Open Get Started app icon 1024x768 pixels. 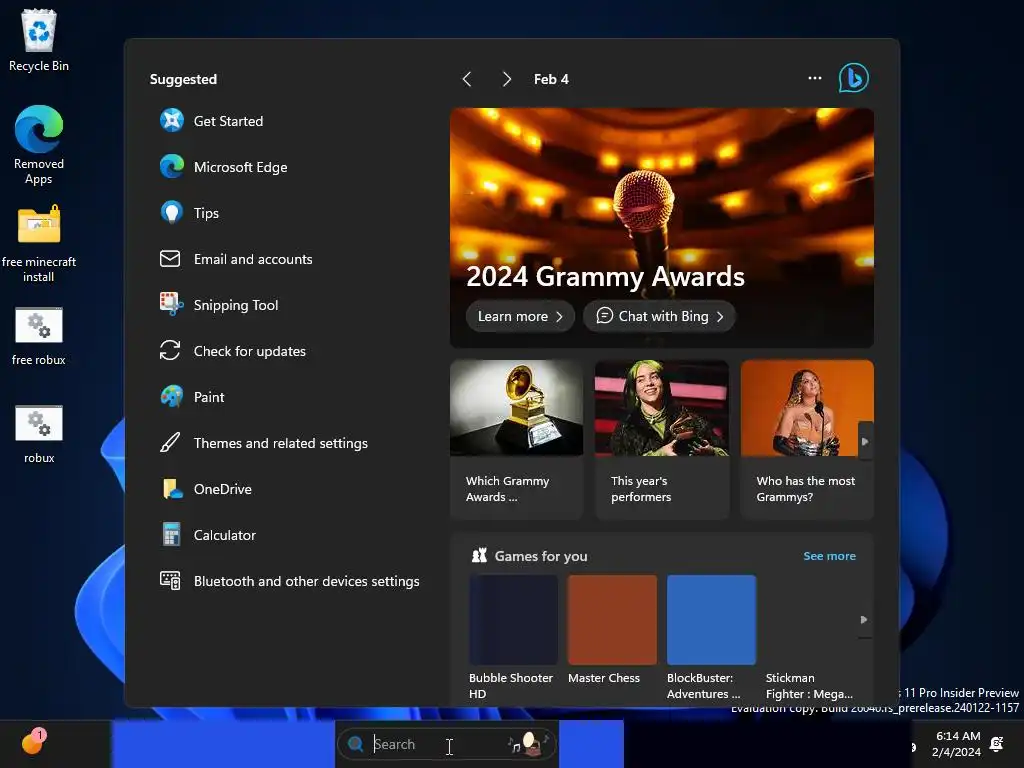pos(172,121)
